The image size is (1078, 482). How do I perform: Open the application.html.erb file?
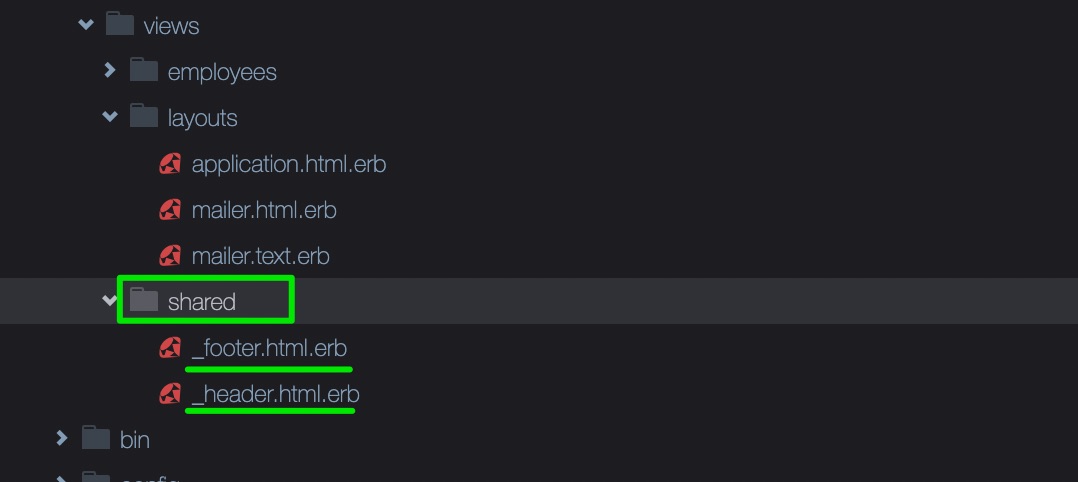click(x=289, y=164)
